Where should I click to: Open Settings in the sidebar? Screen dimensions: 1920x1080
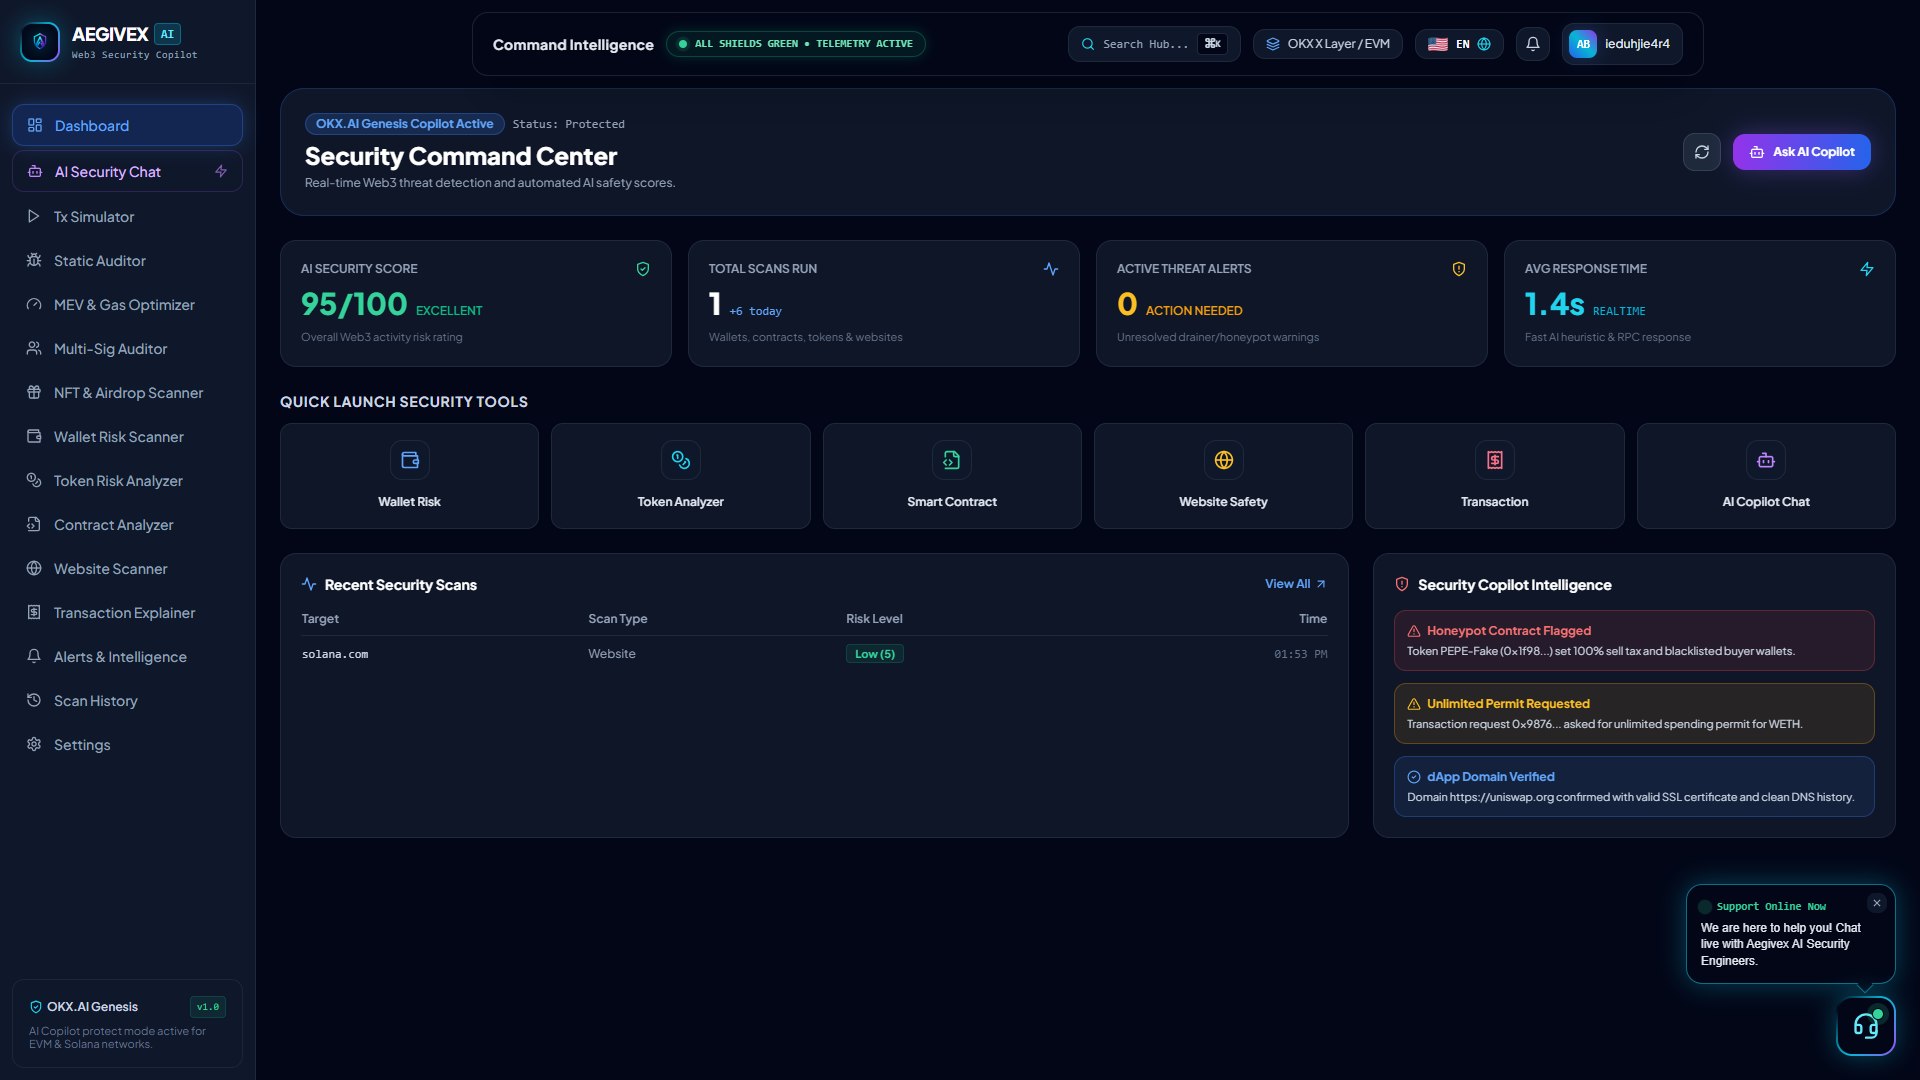(x=127, y=744)
